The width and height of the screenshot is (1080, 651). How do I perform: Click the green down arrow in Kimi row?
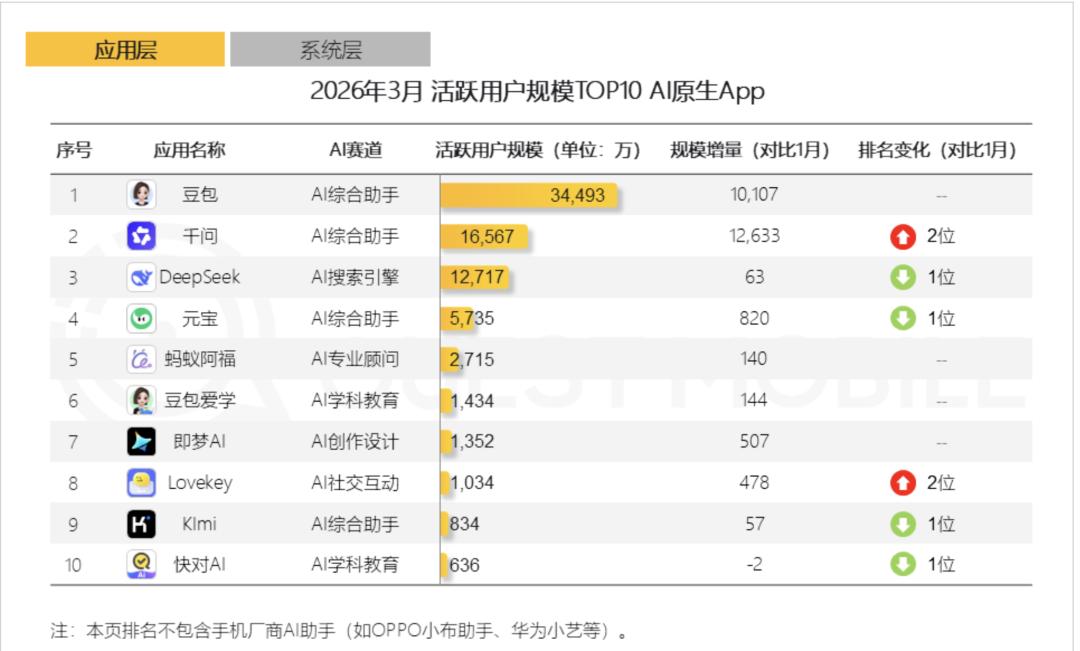(x=903, y=524)
